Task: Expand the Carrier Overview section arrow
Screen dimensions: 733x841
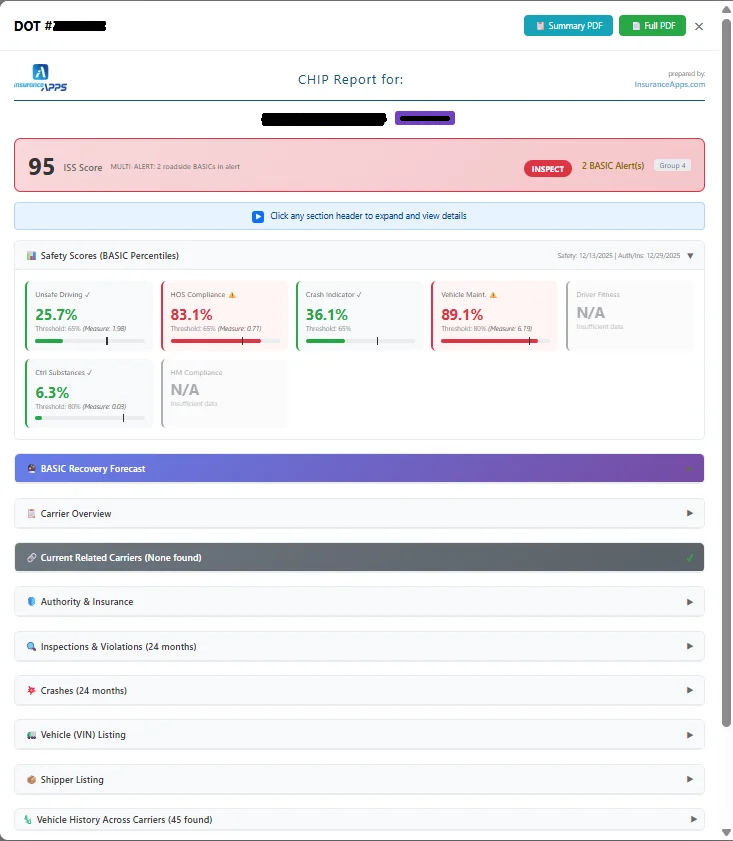Action: pos(690,513)
